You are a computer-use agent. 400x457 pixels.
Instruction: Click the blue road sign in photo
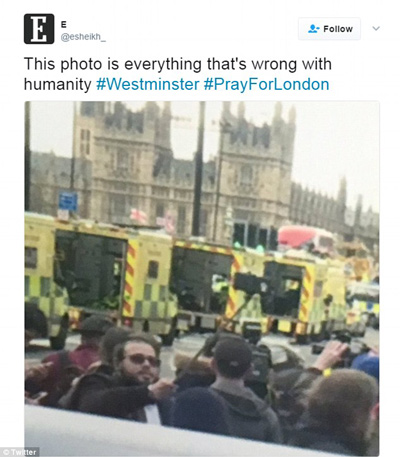[68, 201]
